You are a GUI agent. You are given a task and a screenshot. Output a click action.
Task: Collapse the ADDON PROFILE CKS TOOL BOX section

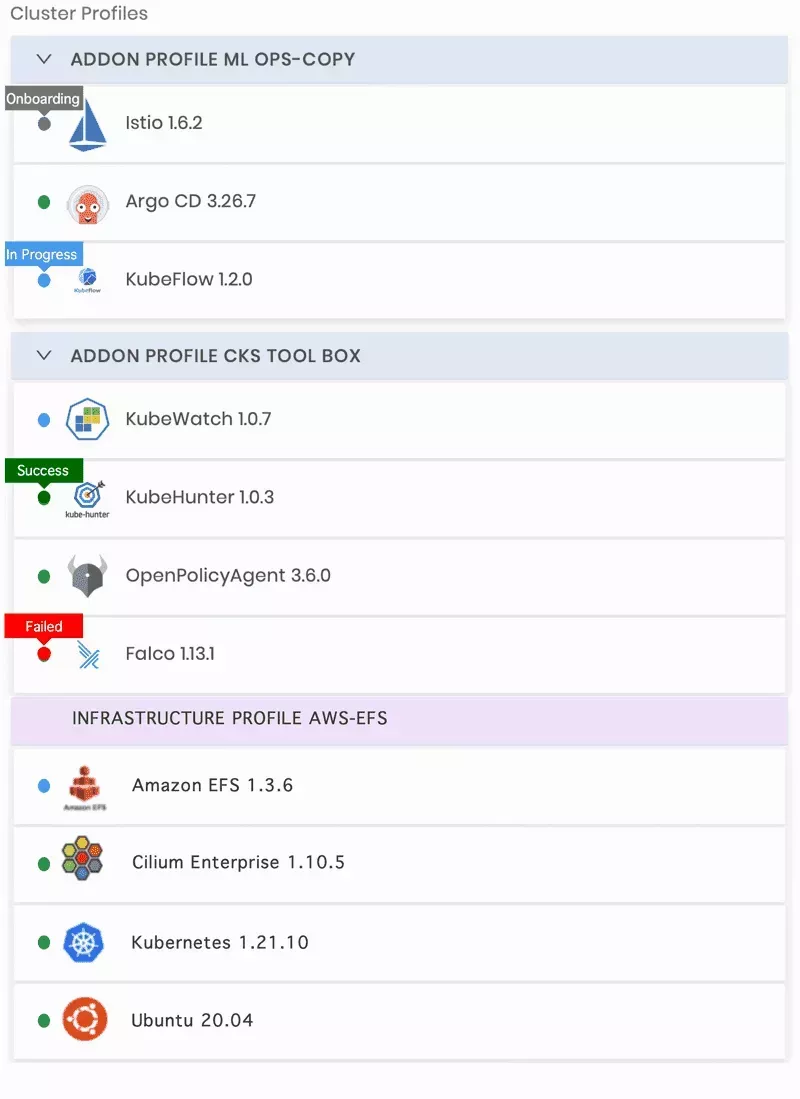[43, 355]
